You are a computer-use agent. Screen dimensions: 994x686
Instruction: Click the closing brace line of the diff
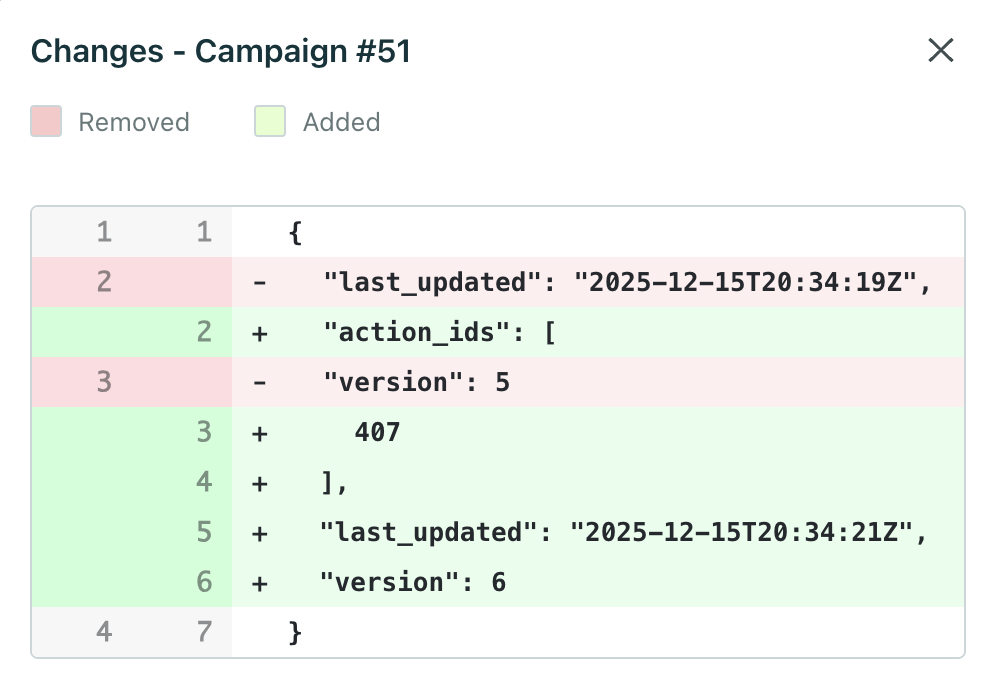295,632
